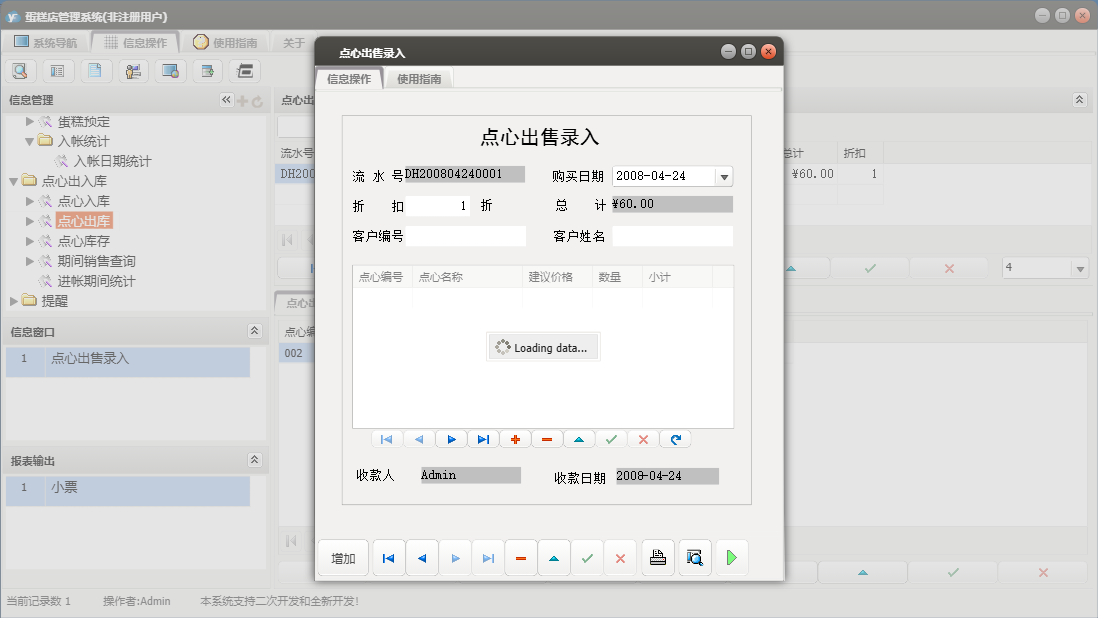Open print preview in the dialog toolbar
The height and width of the screenshot is (618, 1098).
coord(694,557)
